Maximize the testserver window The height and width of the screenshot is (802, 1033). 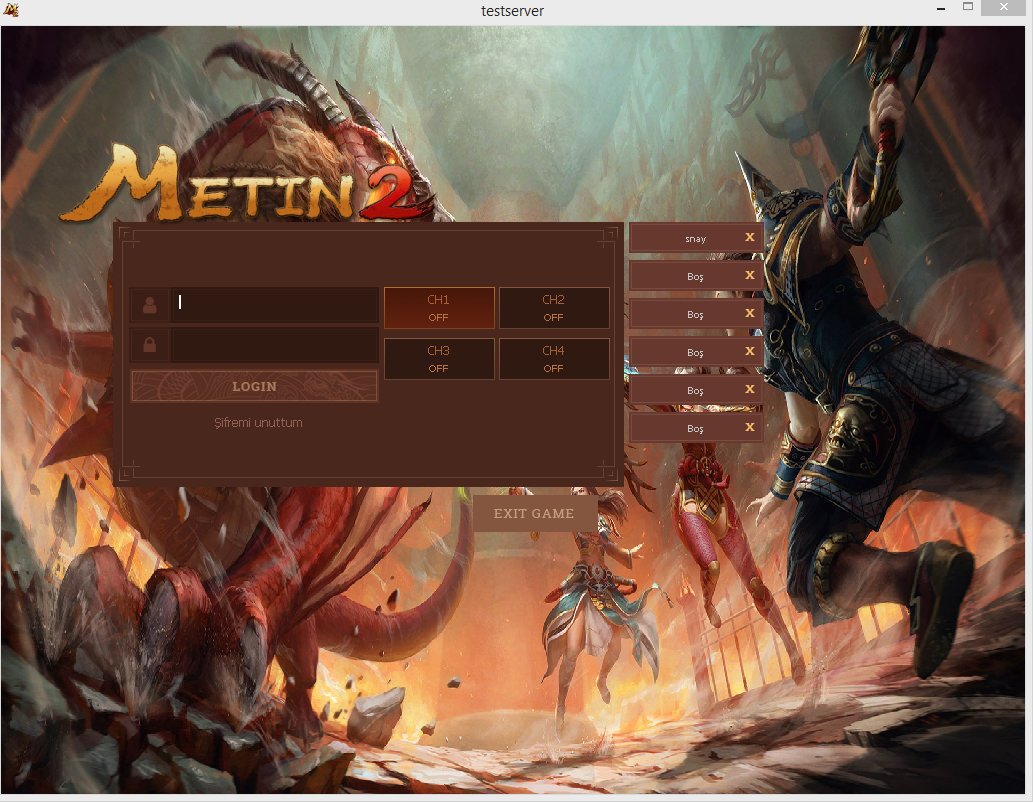968,7
